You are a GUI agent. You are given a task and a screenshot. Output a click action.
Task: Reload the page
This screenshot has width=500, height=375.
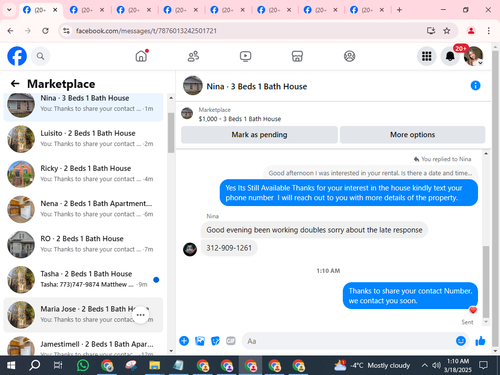tap(45, 31)
